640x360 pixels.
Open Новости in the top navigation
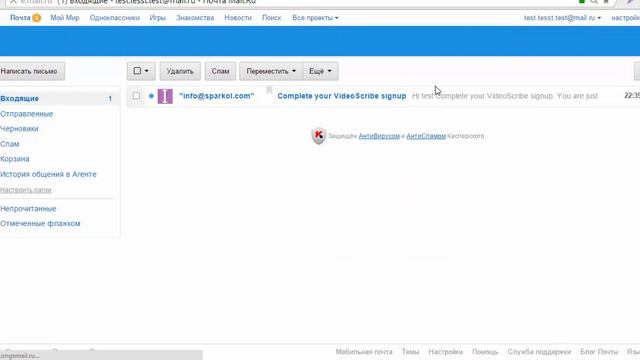(238, 18)
